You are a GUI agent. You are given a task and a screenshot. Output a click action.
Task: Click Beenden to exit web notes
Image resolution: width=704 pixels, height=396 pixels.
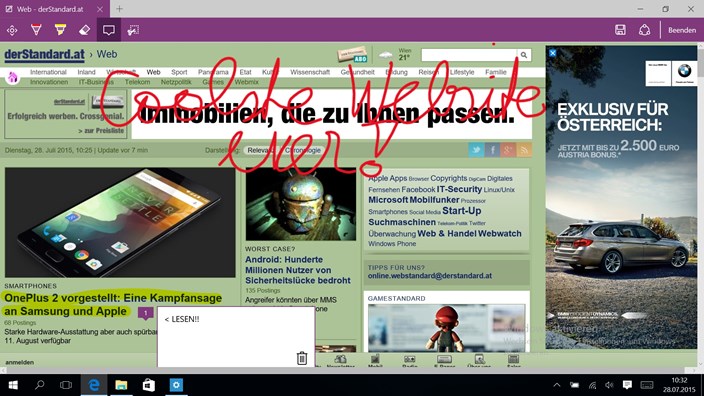pyautogui.click(x=682, y=30)
